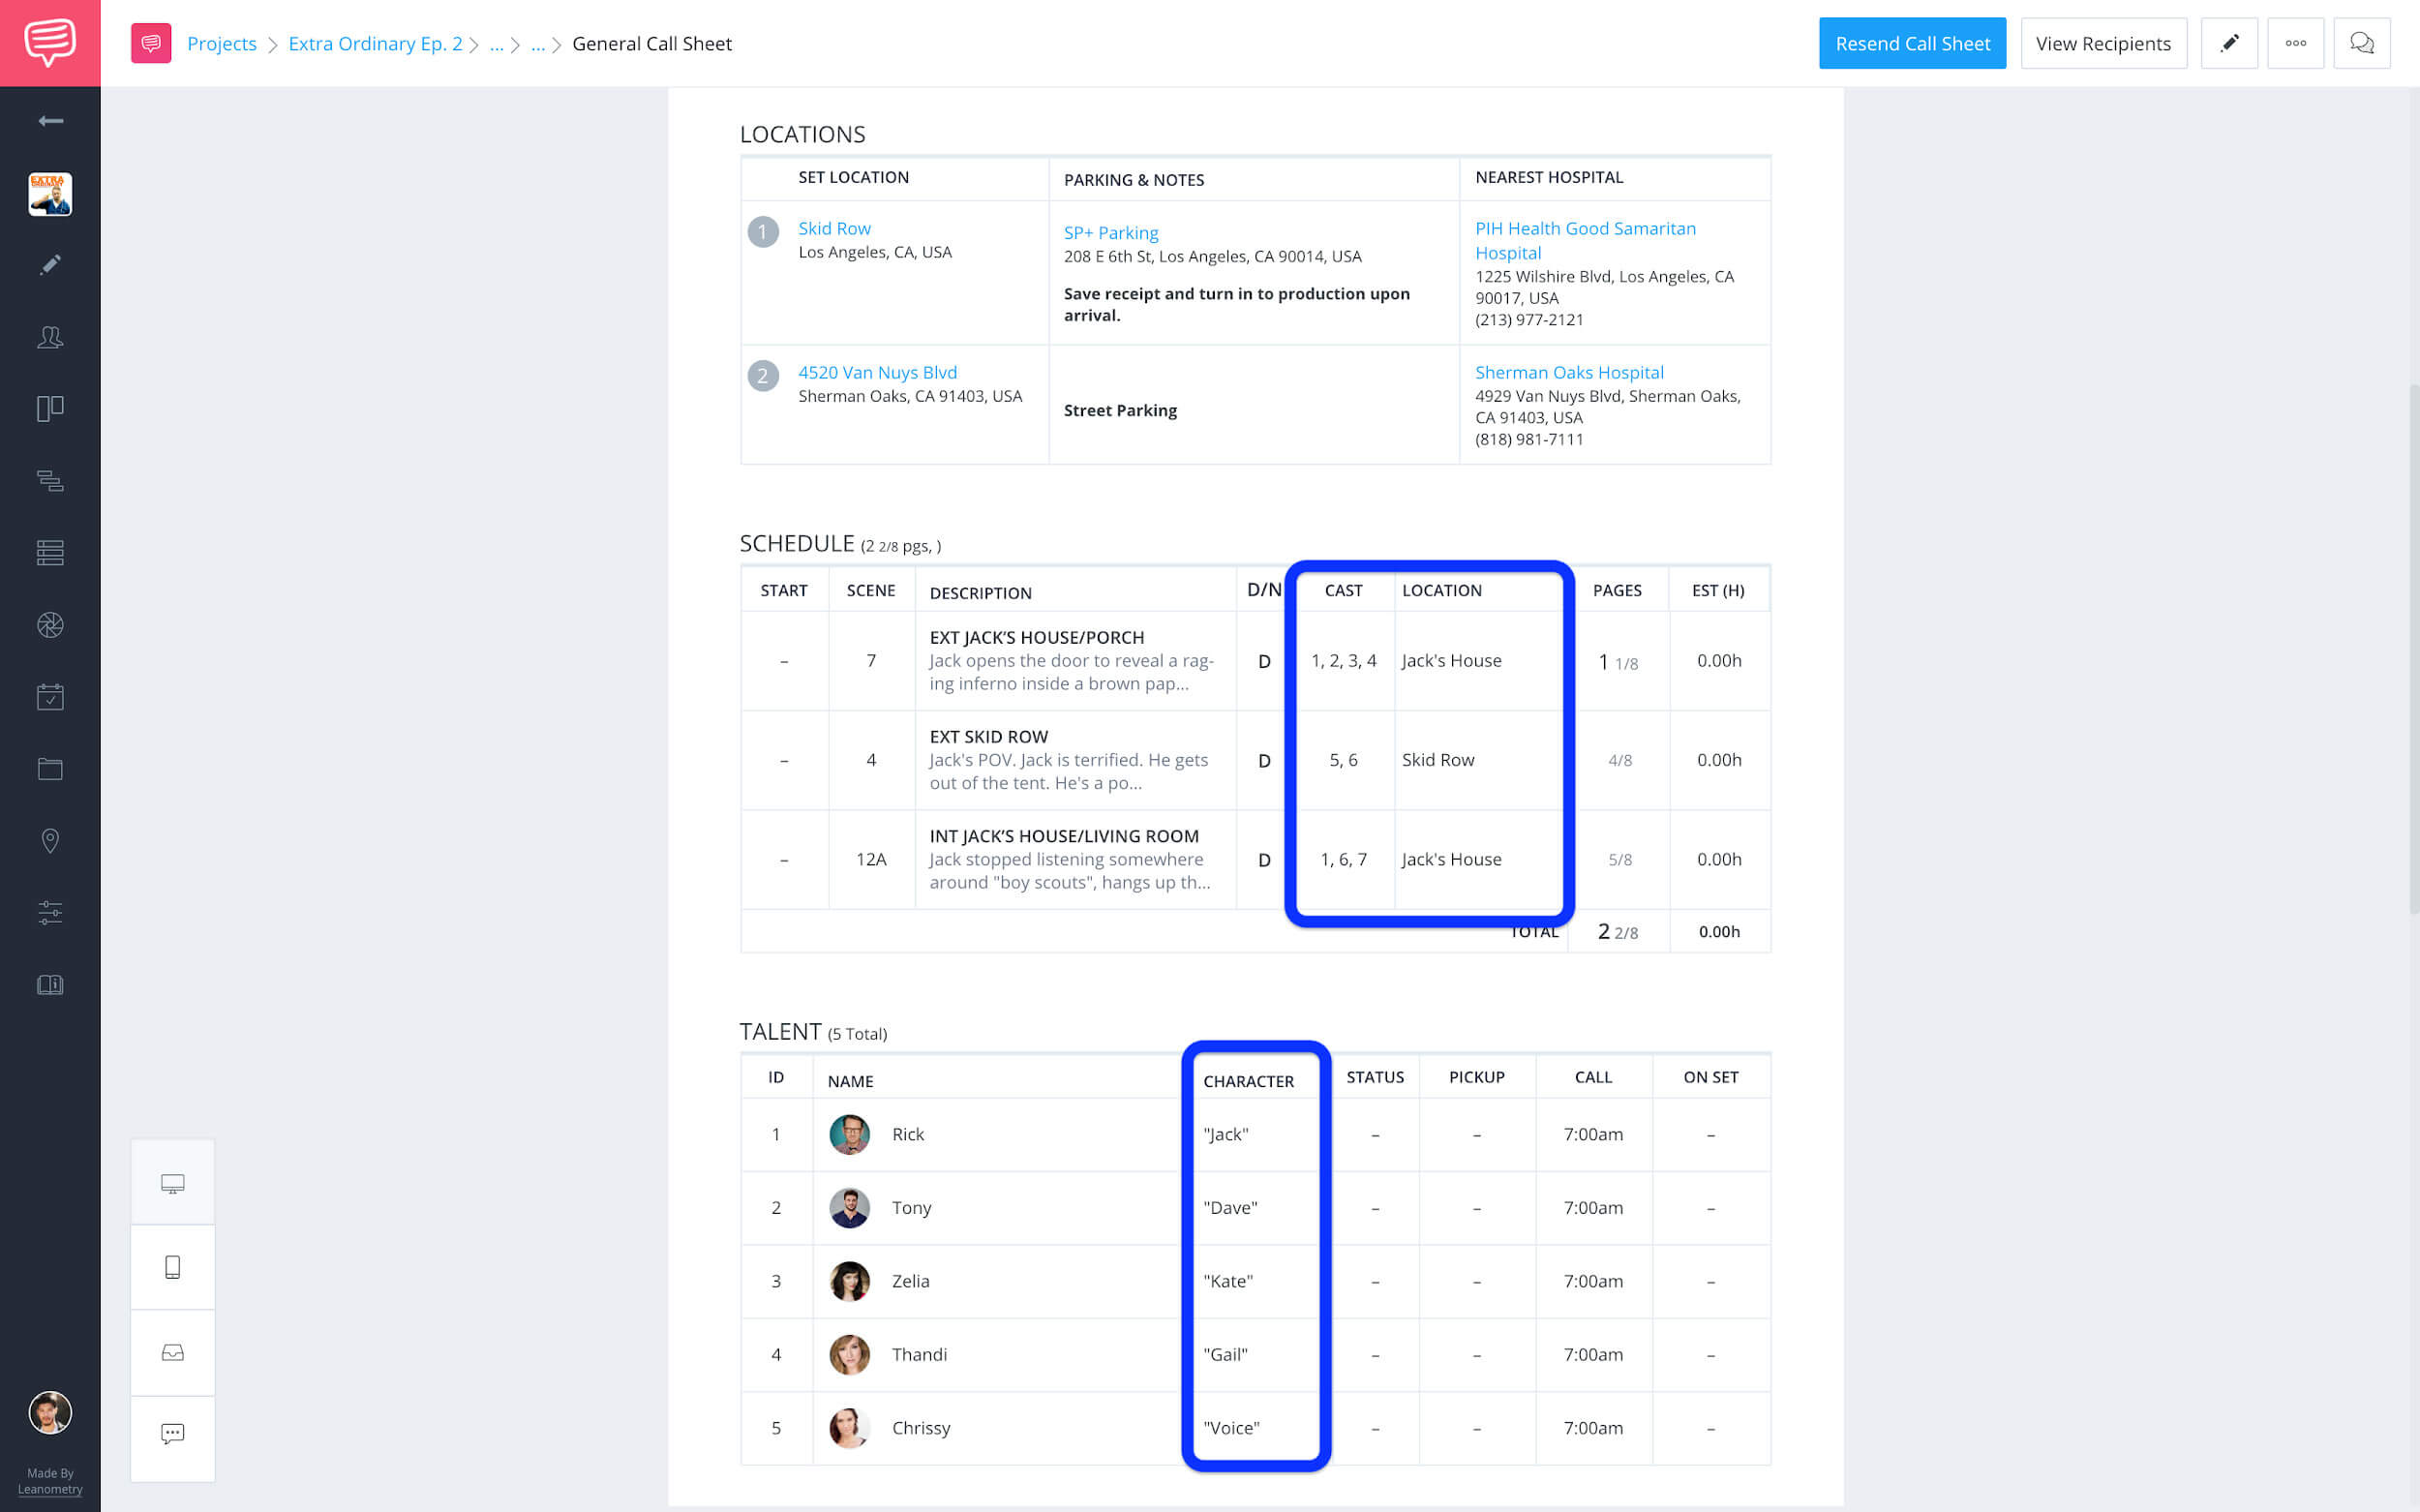Screen dimensions: 2420x1512
Task: Click Extra Ordinary Ep. 2 breadcrumb link
Action: coord(376,44)
